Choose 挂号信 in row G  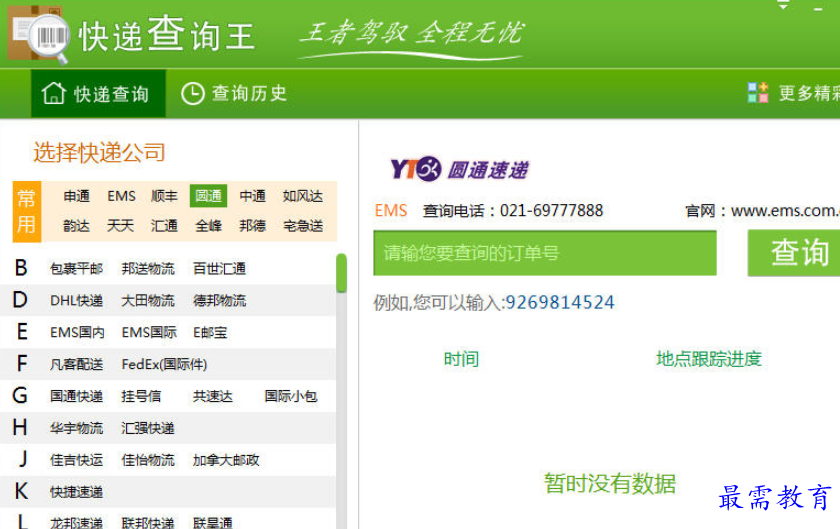coord(141,396)
